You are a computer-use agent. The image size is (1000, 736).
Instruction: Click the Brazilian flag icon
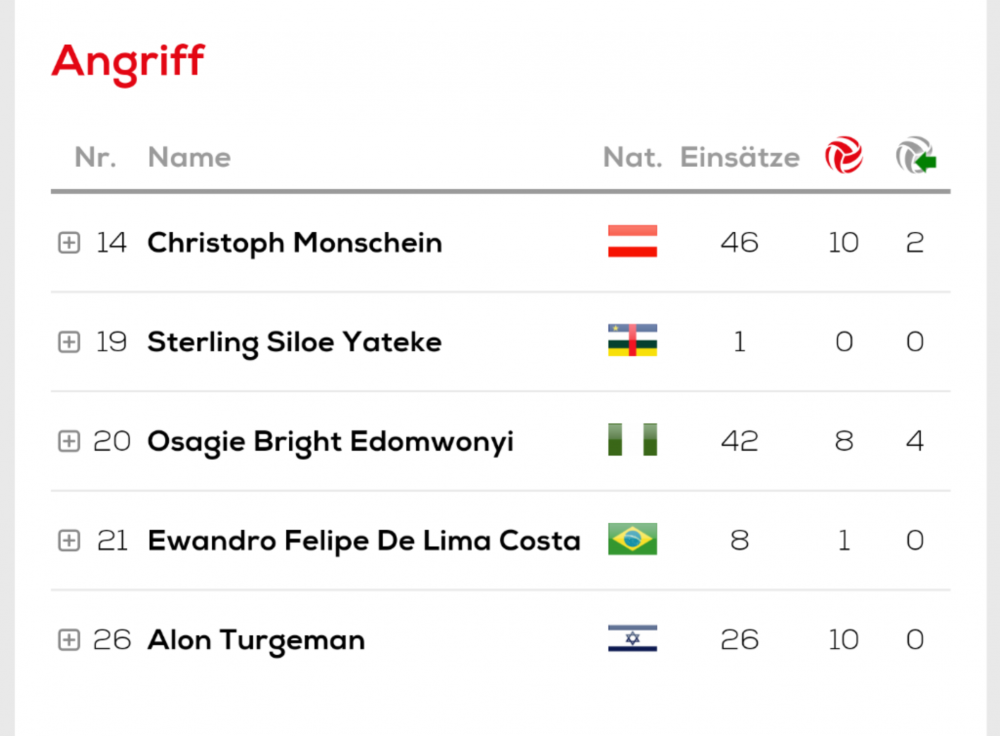point(632,539)
